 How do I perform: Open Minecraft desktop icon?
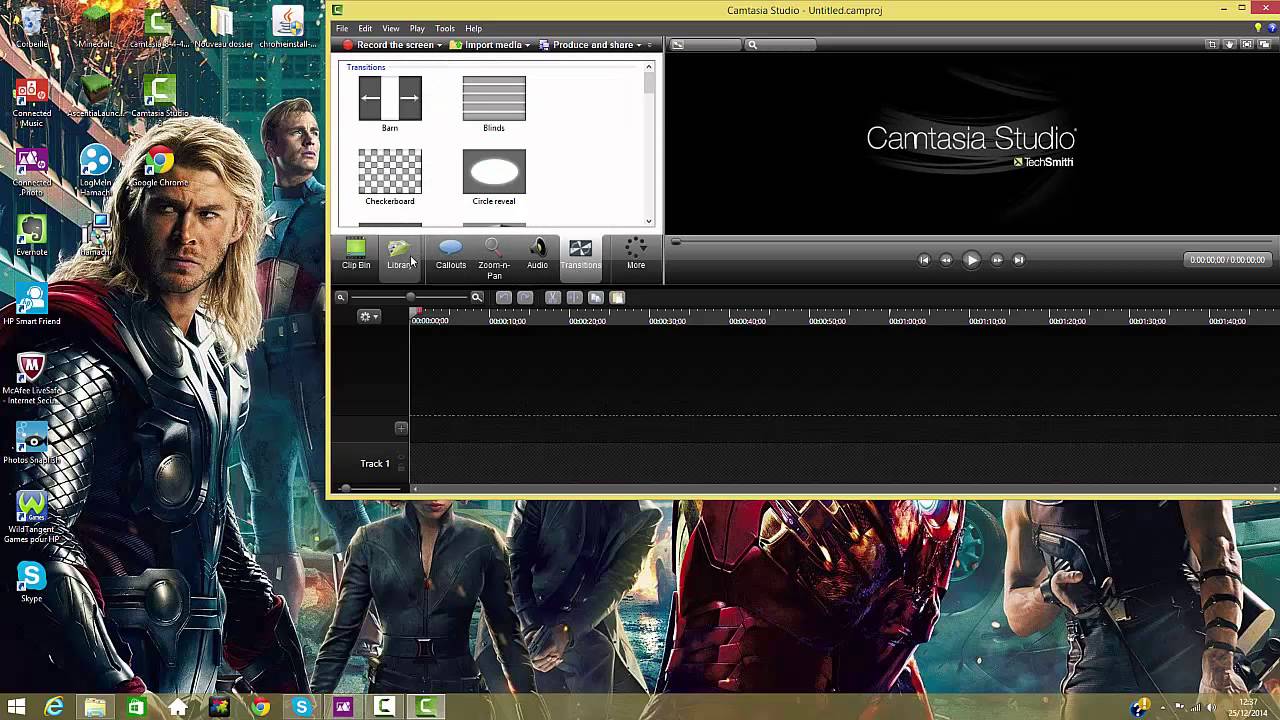point(95,29)
